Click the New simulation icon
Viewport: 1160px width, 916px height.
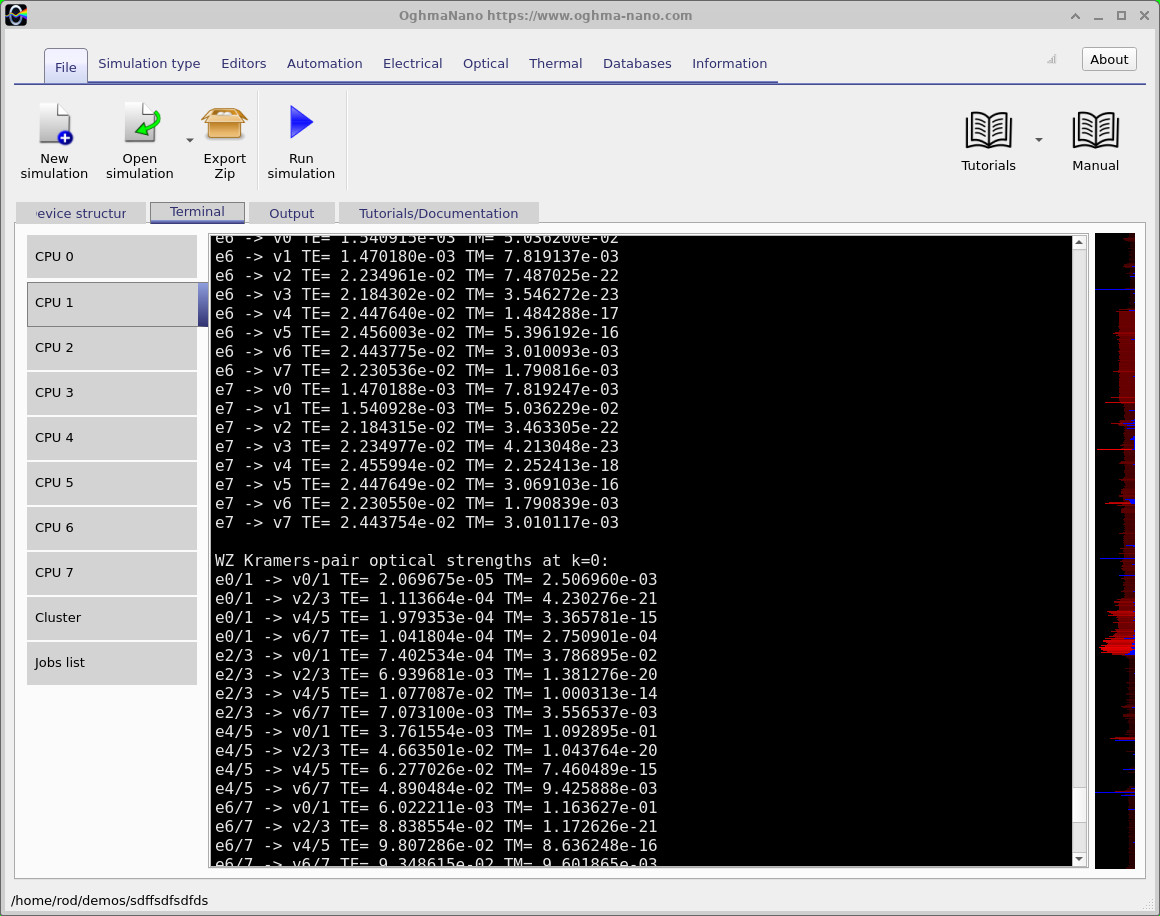click(x=55, y=124)
